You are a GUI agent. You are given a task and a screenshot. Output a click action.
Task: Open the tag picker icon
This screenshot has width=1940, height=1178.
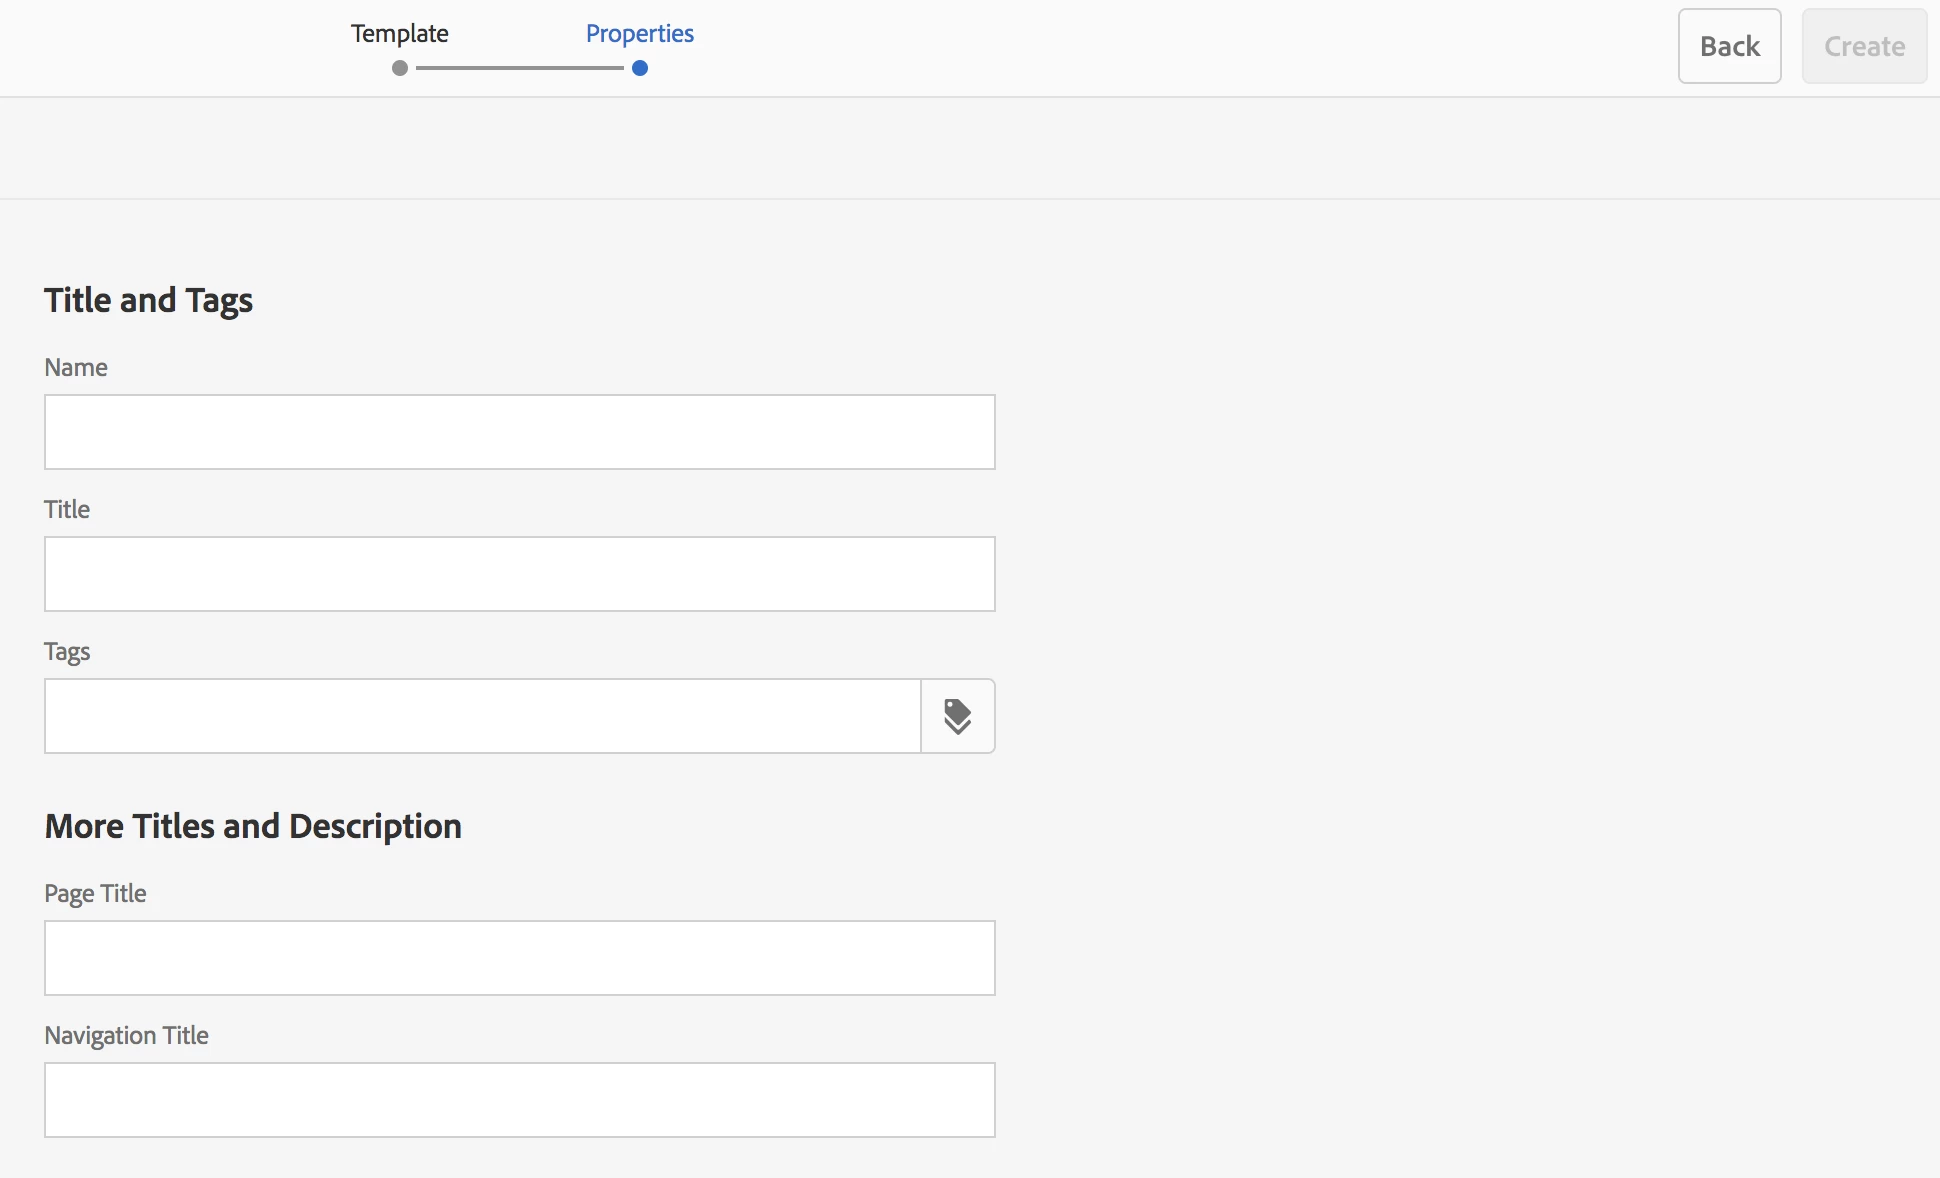click(957, 716)
